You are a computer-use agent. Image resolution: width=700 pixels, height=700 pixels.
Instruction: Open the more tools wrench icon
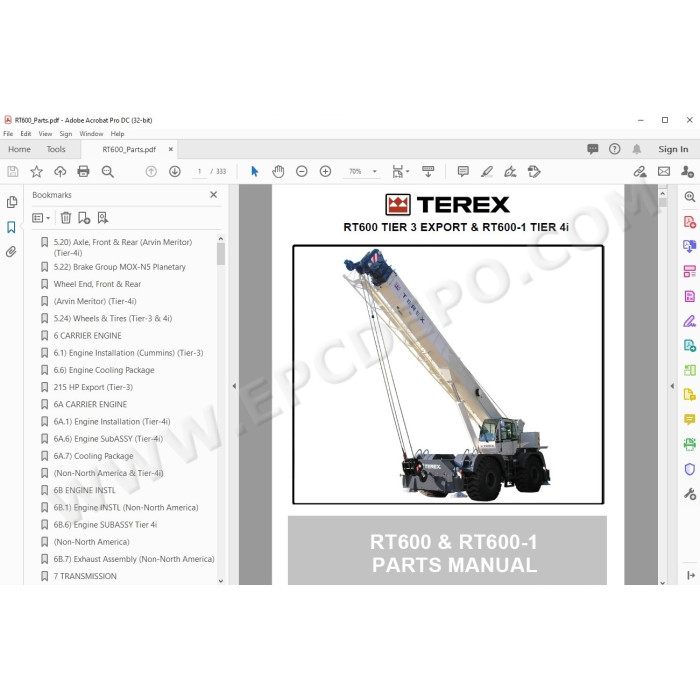pos(690,494)
